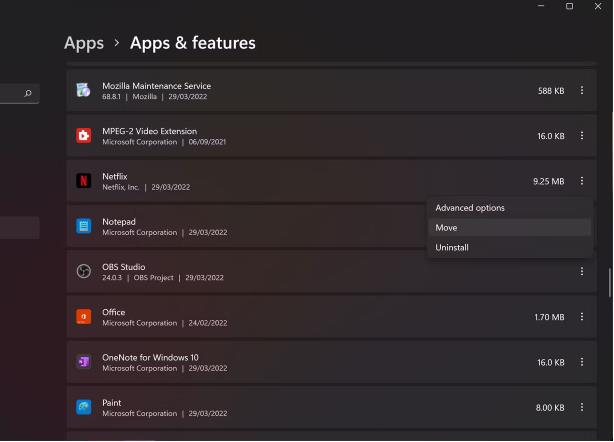Viewport: 614px width, 442px height.
Task: Click the Office app icon
Action: [83, 317]
